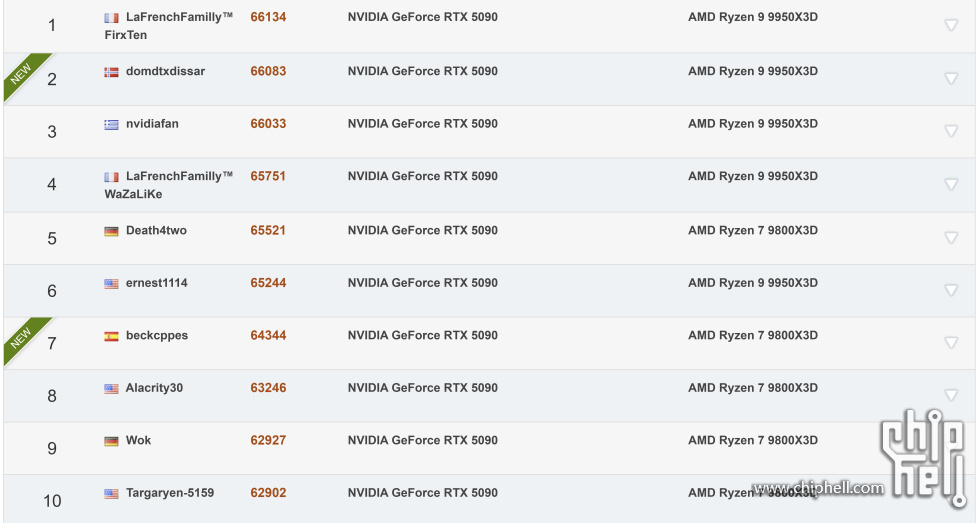Open beckcppes user profile
This screenshot has height=523, width=980.
(157, 336)
